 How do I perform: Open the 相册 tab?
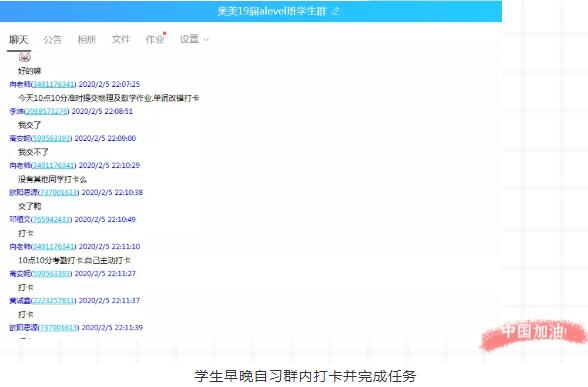pyautogui.click(x=86, y=39)
